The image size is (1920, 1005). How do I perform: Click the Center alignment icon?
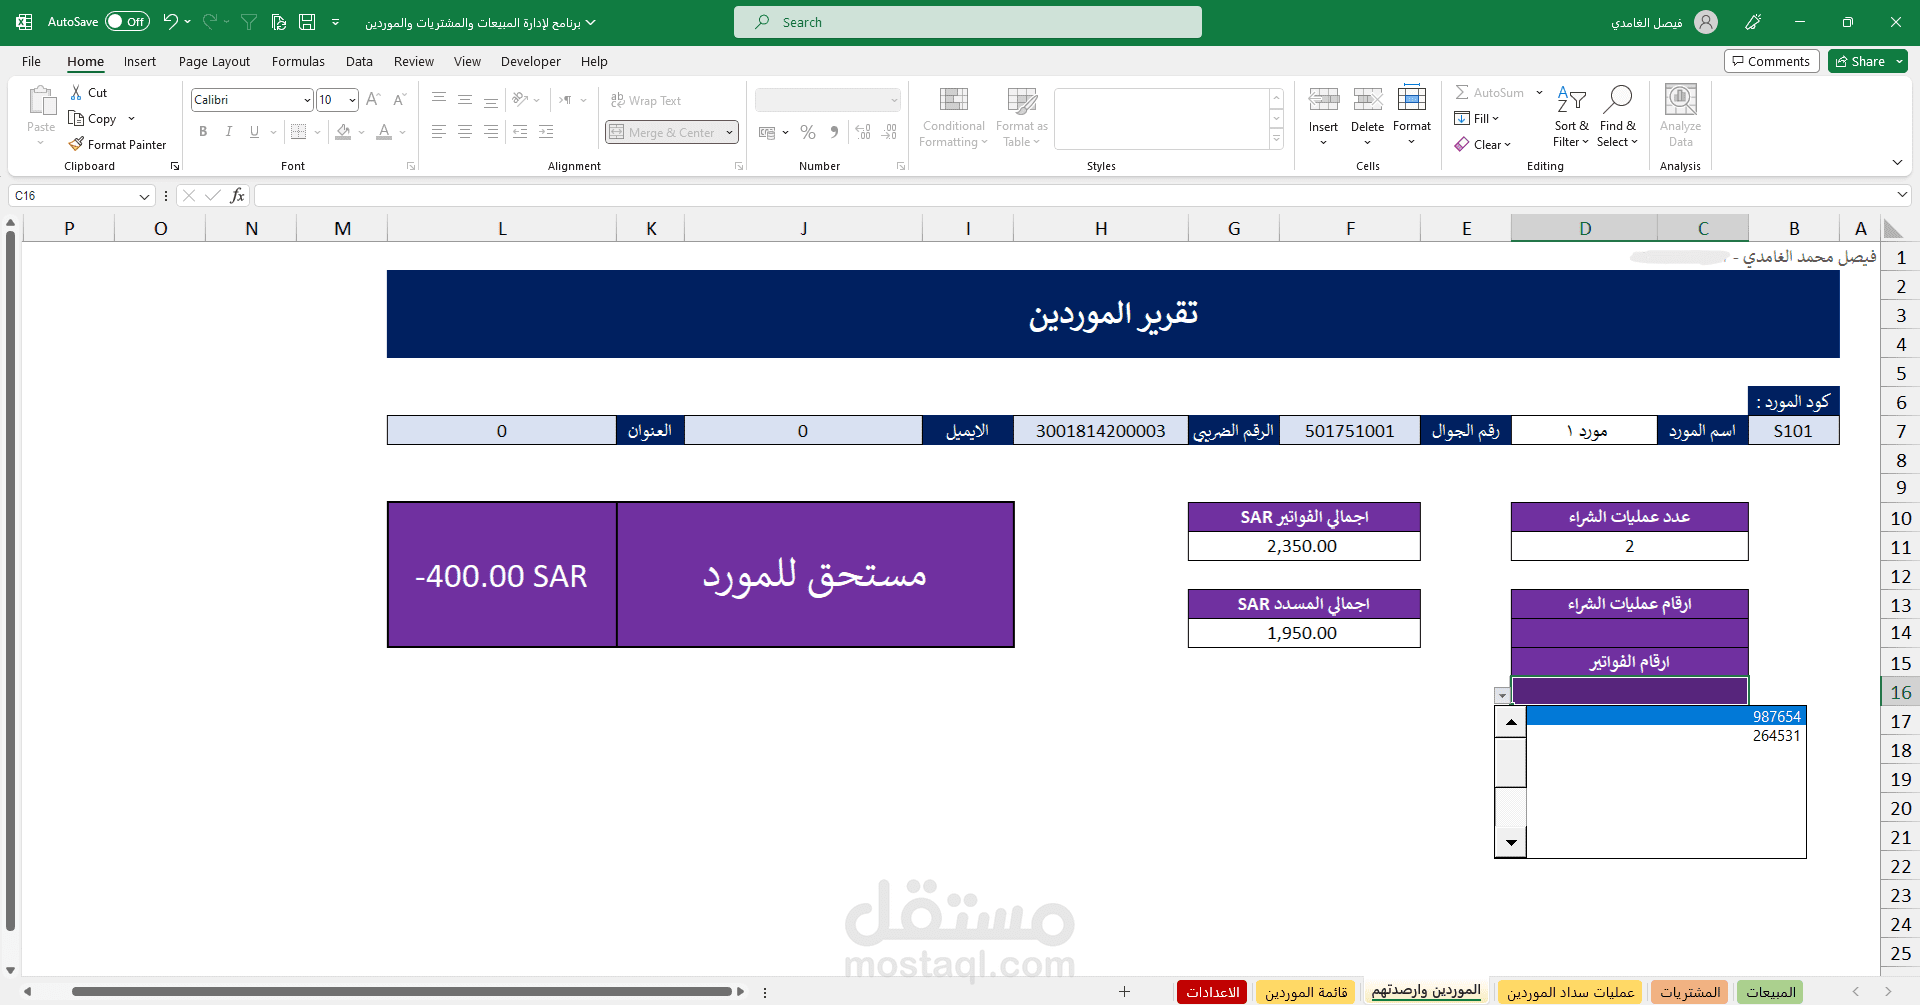465,131
